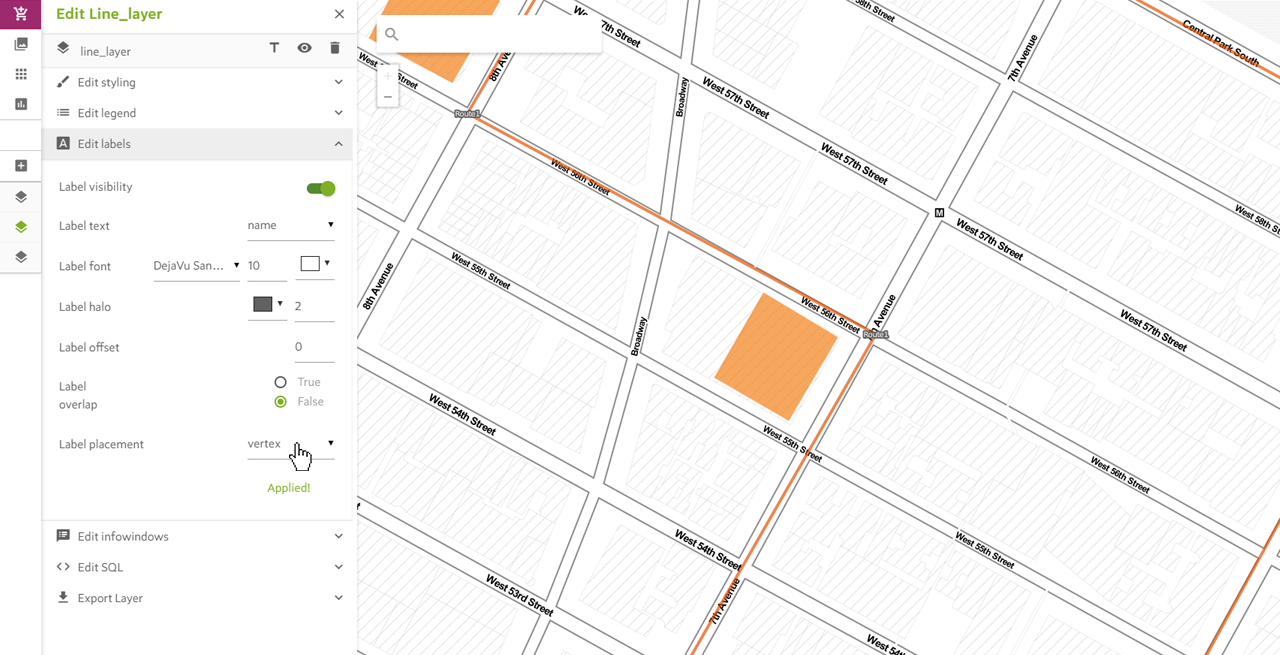The image size is (1280, 655).
Task: Collapse the Edit labels section chevron
Action: 338,144
